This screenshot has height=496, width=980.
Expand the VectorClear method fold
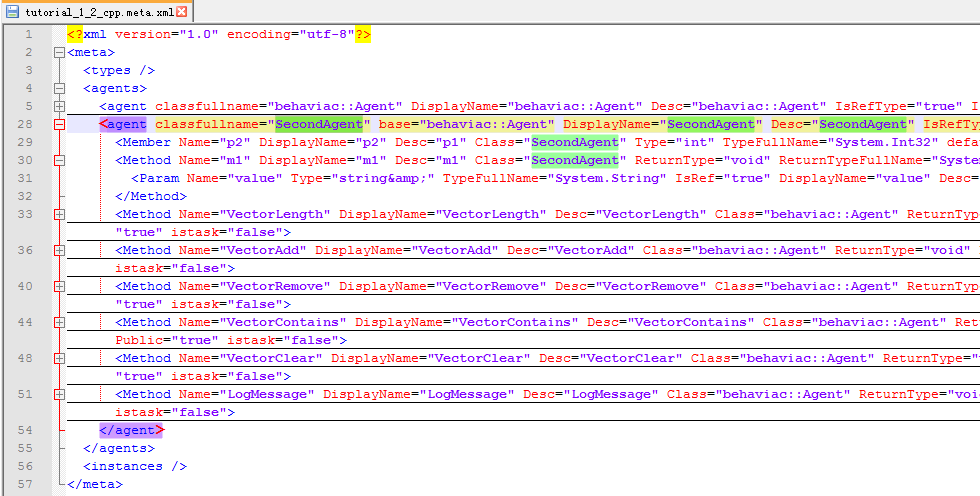[x=59, y=358]
